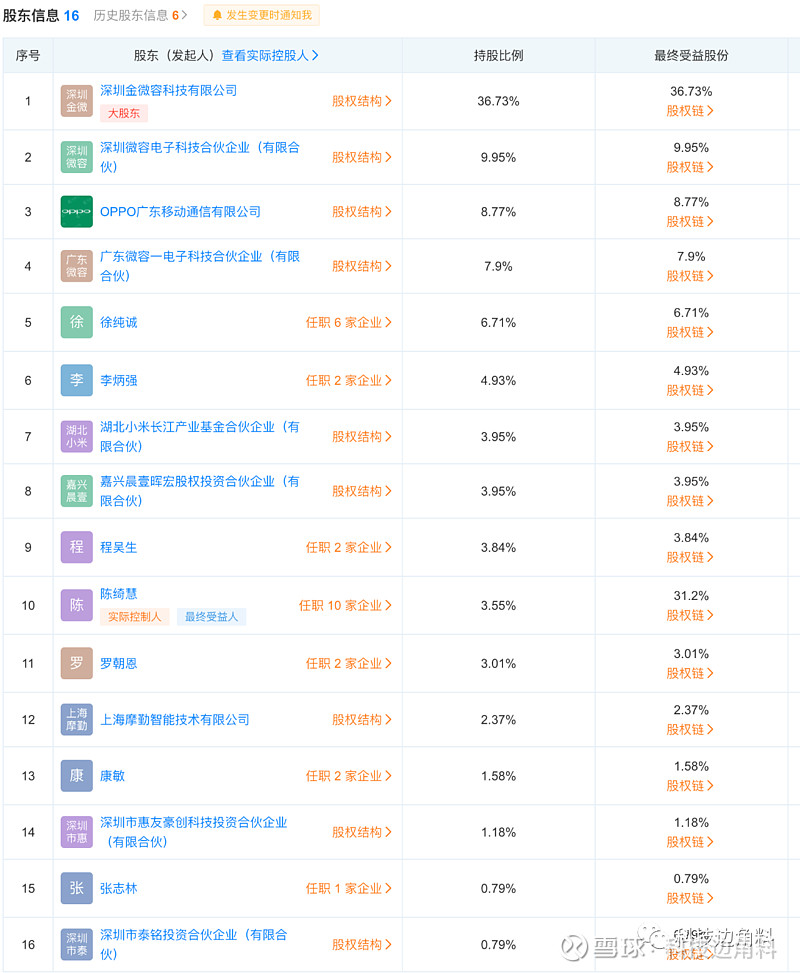Click the 徐 green avatar icon
This screenshot has height=973, width=800.
click(x=77, y=322)
